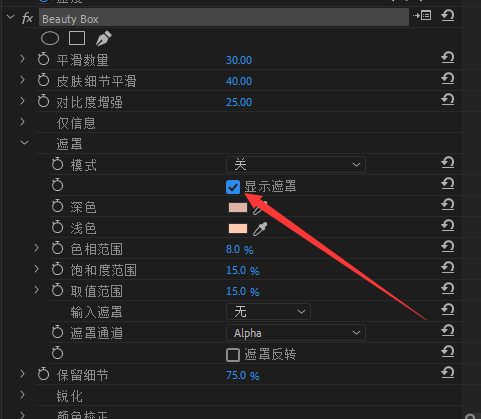
Task: Reset the 皮肤细节平滑 parameter
Action: 448,79
